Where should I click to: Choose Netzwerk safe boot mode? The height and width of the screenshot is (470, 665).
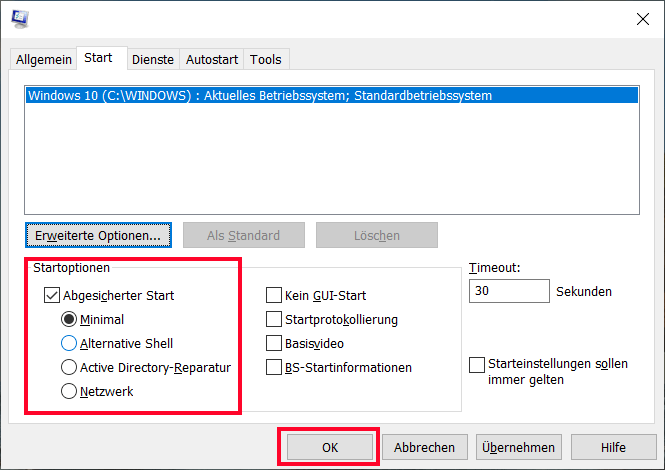click(x=69, y=391)
